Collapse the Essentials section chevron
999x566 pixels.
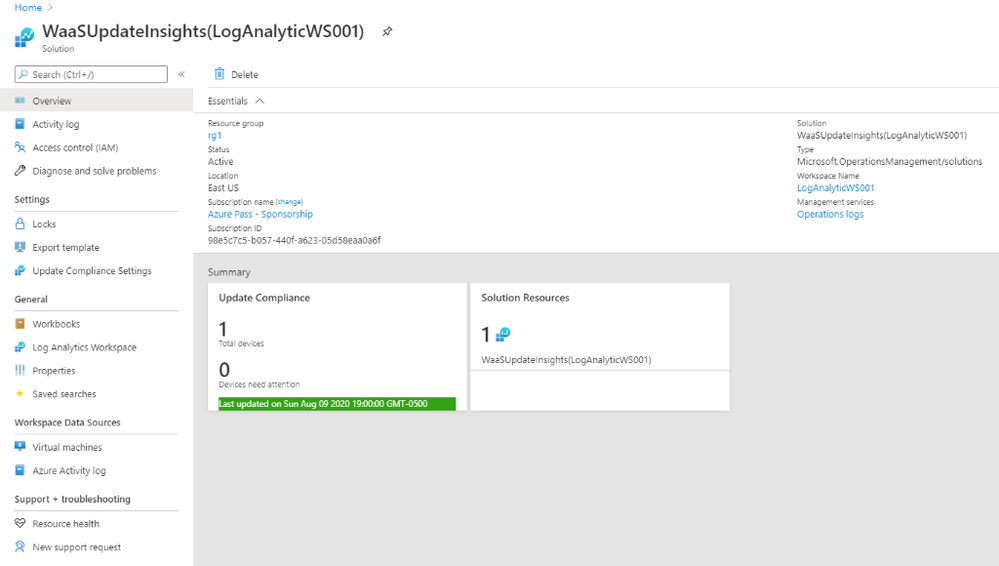tap(260, 101)
